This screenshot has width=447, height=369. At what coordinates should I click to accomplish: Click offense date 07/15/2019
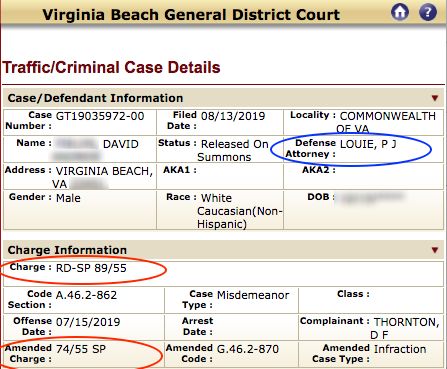click(x=88, y=322)
